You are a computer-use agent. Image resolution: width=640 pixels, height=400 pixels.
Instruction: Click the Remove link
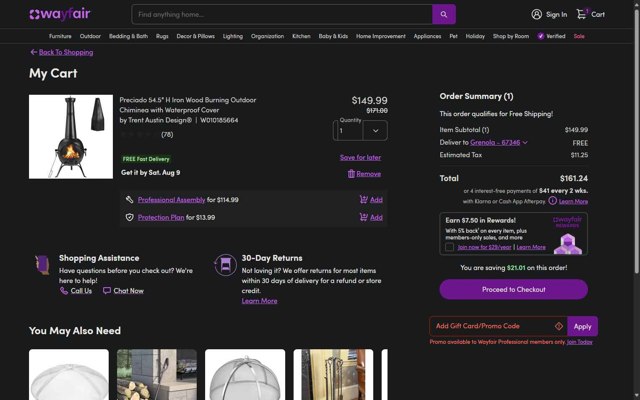(x=369, y=174)
